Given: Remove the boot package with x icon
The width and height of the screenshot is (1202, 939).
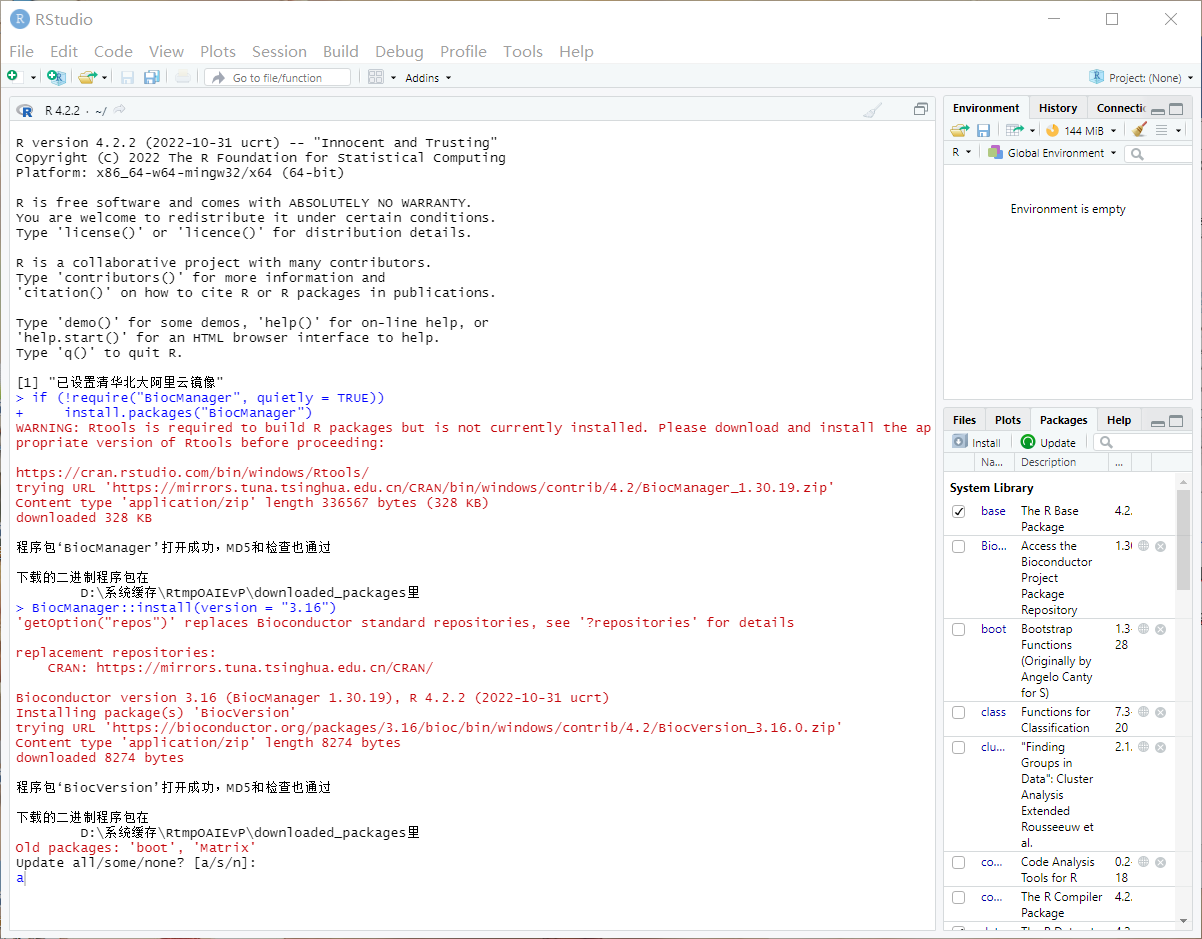Looking at the screenshot, I should [1160, 629].
